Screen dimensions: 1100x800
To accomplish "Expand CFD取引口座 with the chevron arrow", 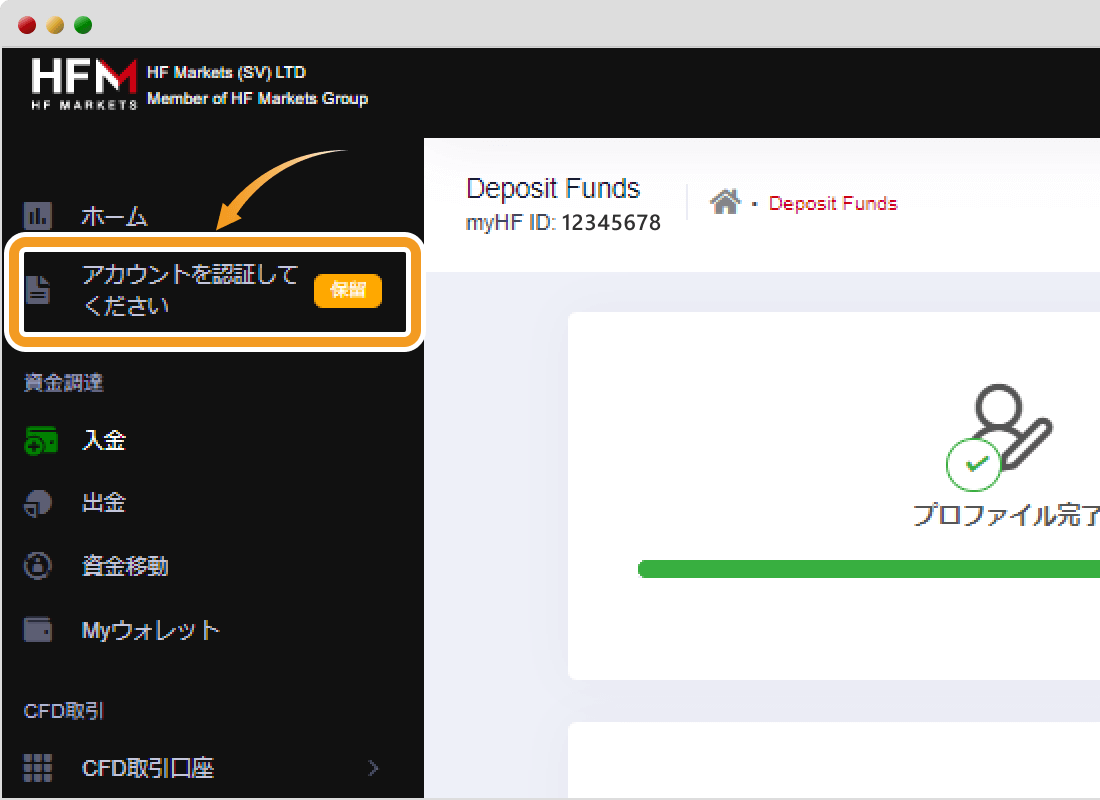I will tap(373, 768).
